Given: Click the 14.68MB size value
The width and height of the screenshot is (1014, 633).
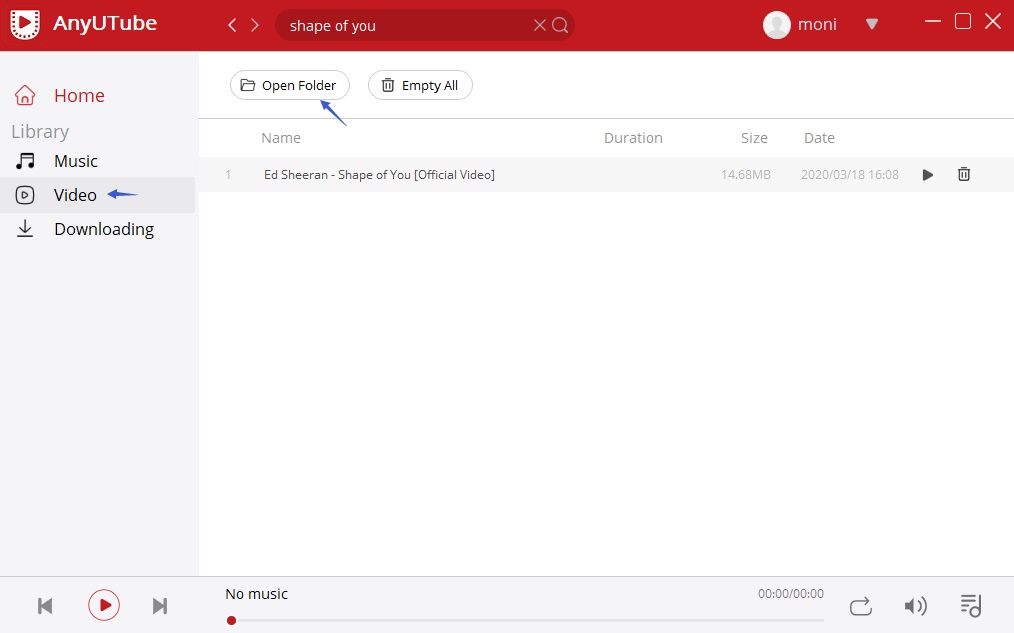Looking at the screenshot, I should pos(746,175).
